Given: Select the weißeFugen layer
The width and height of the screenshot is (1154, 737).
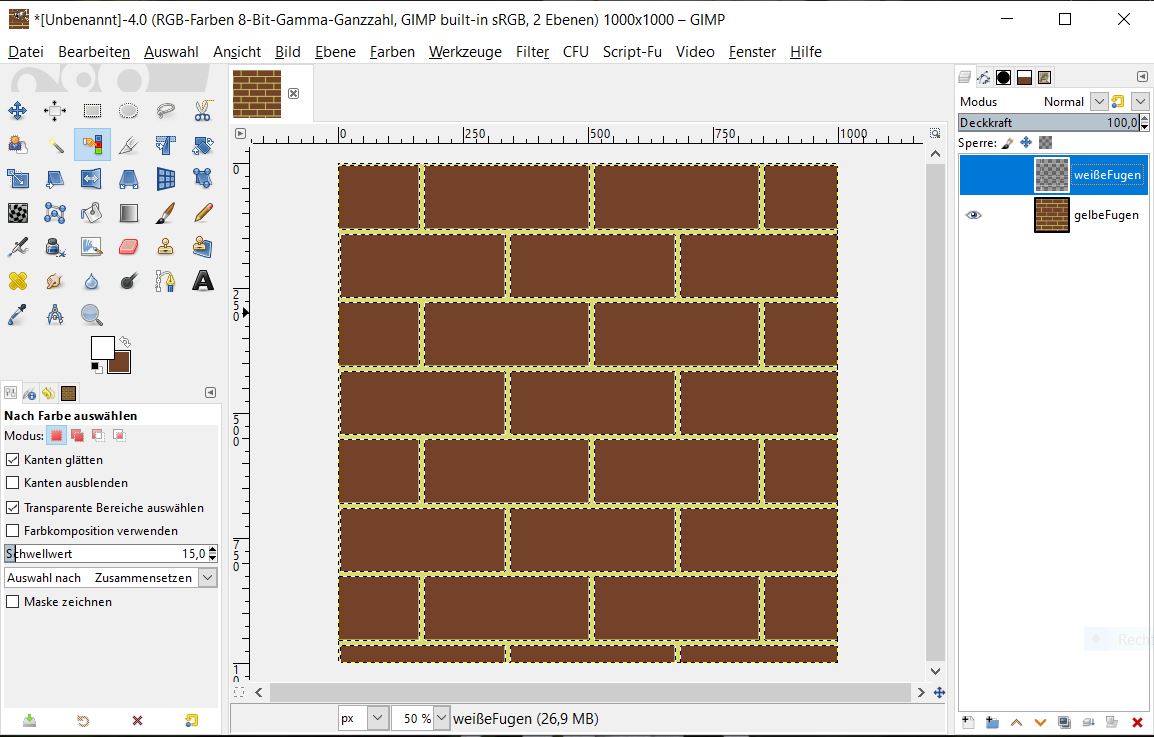Looking at the screenshot, I should pos(1053,174).
